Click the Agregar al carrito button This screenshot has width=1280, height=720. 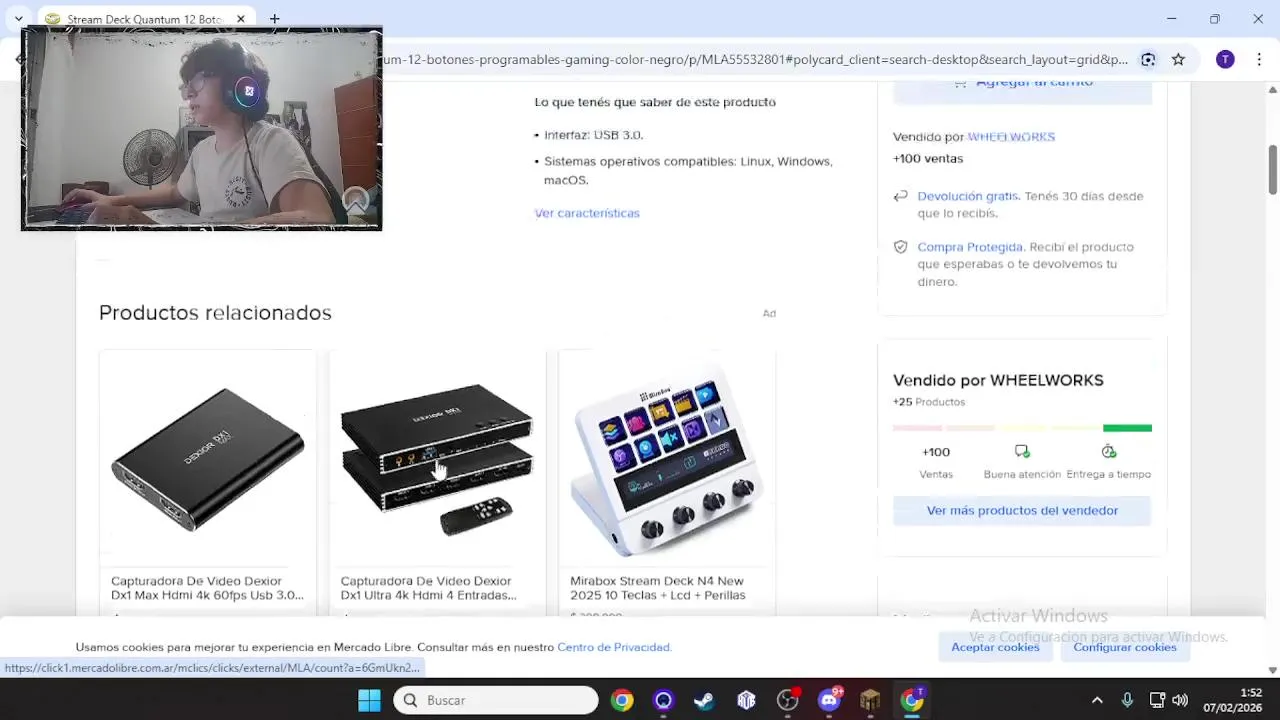click(1022, 86)
